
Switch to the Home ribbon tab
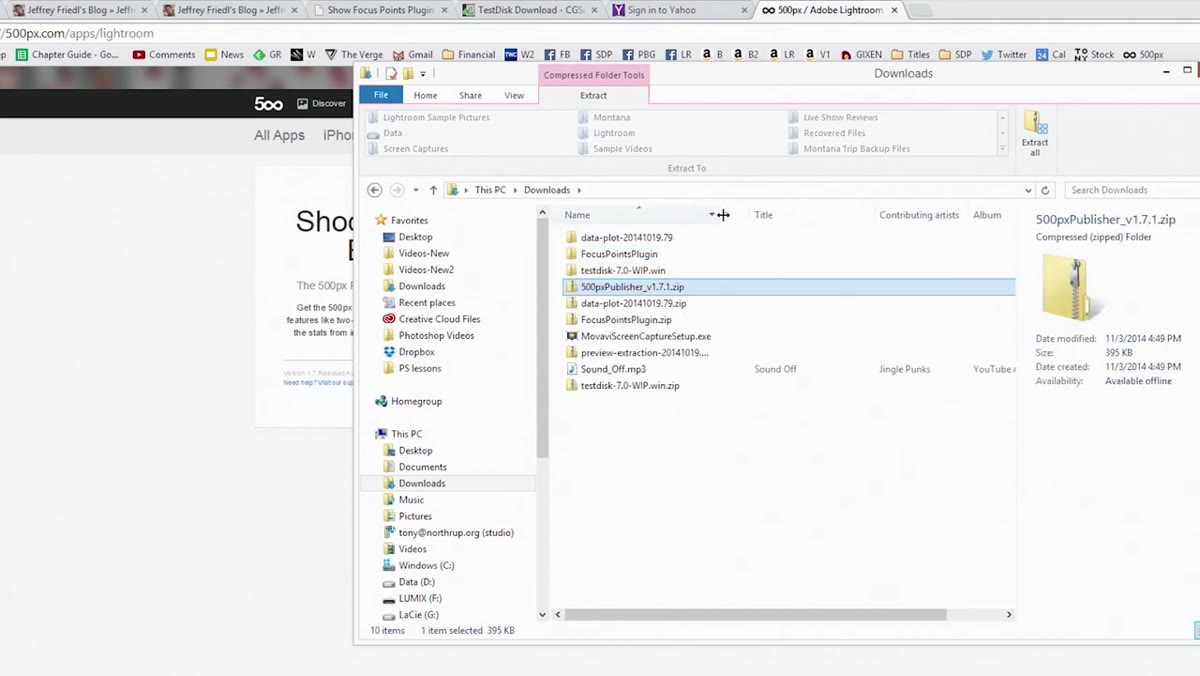[x=425, y=95]
